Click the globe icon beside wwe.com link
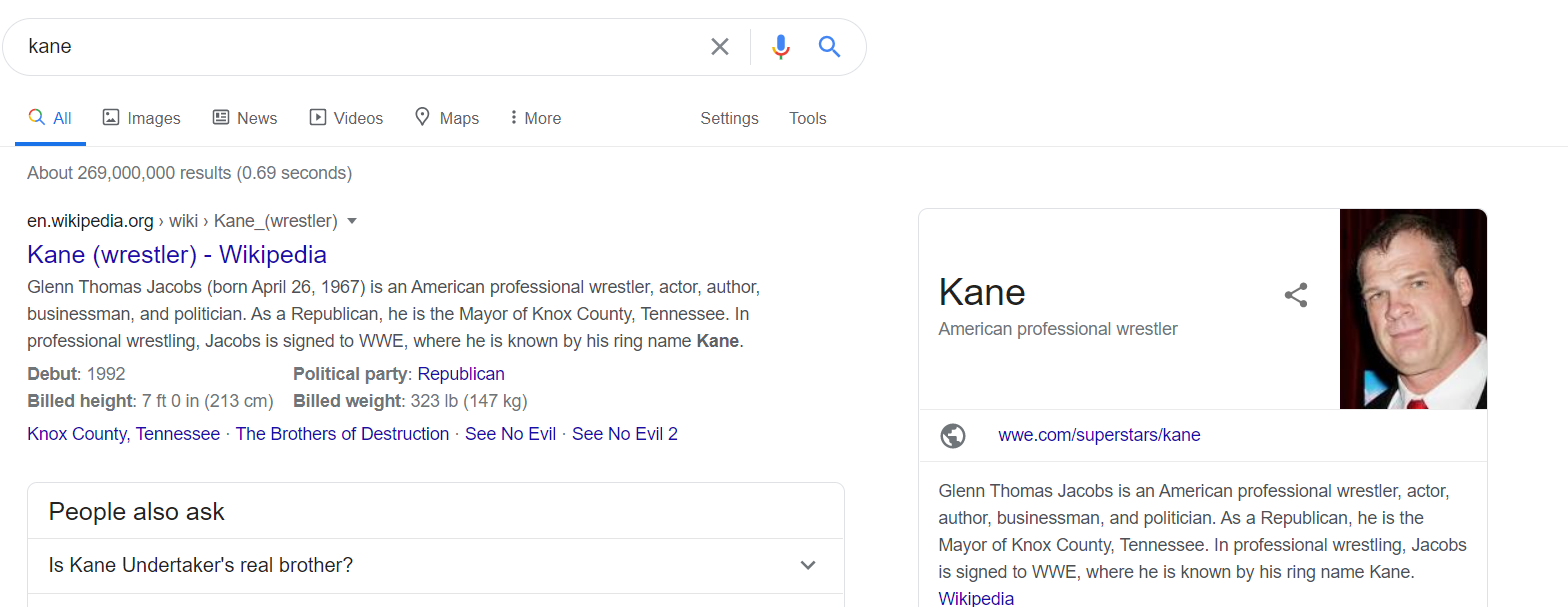Image resolution: width=1568 pixels, height=607 pixels. point(953,436)
